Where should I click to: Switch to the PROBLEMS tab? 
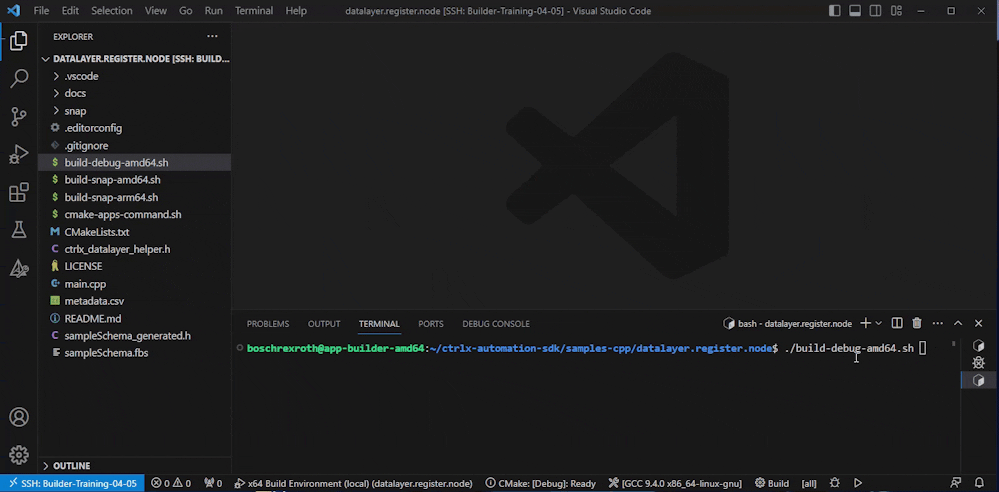[x=268, y=324]
